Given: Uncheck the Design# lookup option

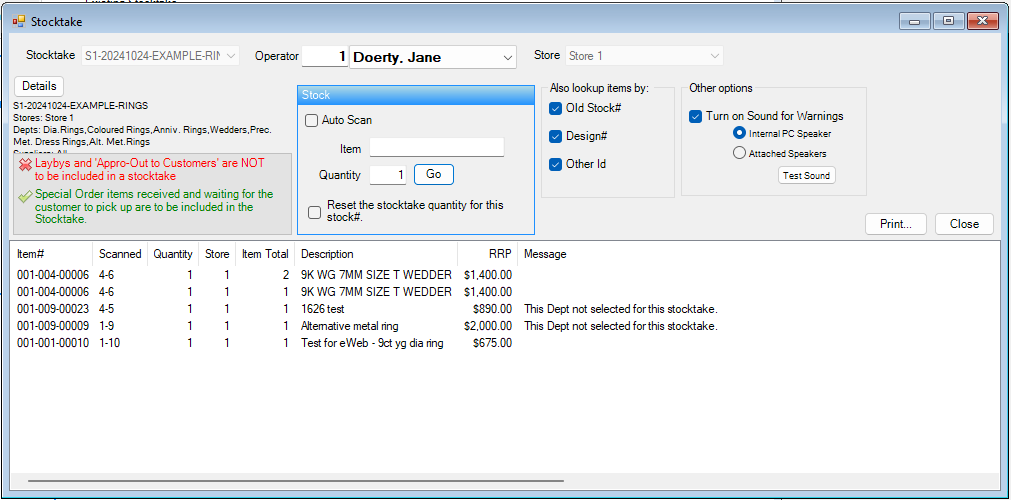Looking at the screenshot, I should coord(555,136).
